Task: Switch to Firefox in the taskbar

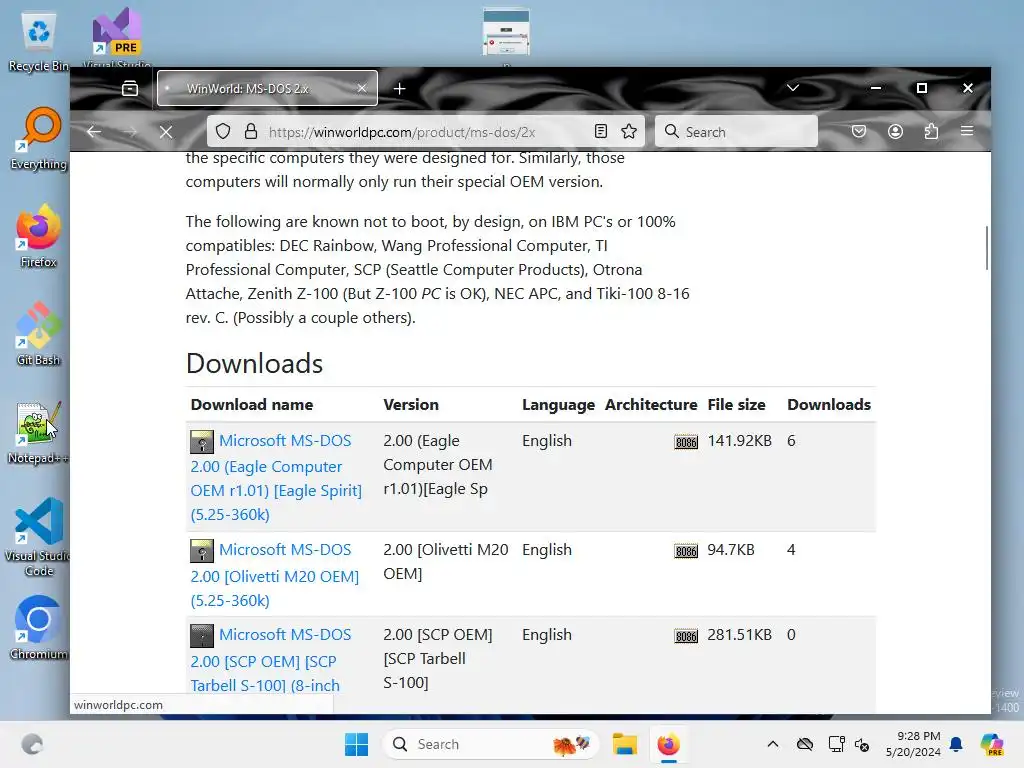Action: [669, 744]
